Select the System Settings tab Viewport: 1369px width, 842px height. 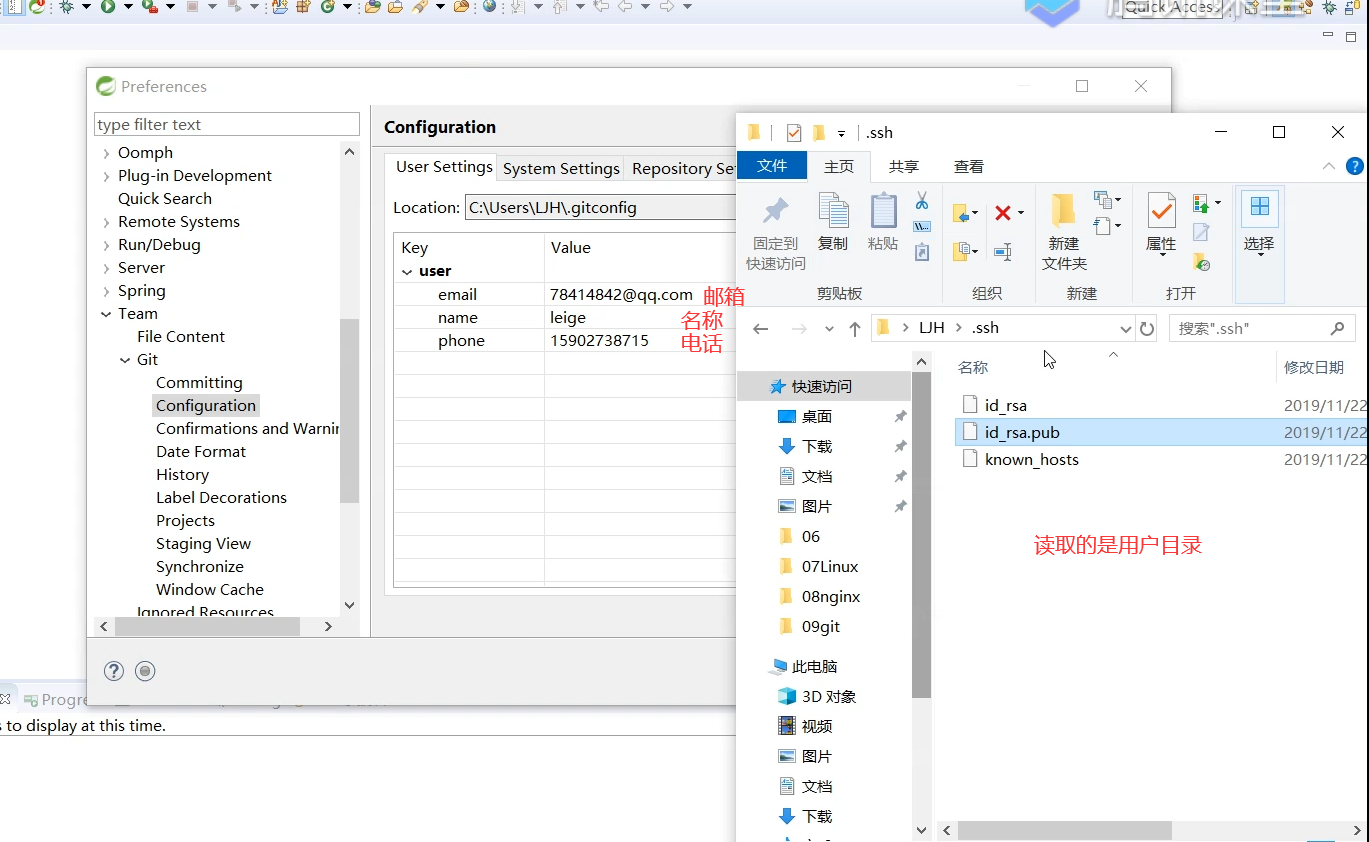tap(561, 168)
